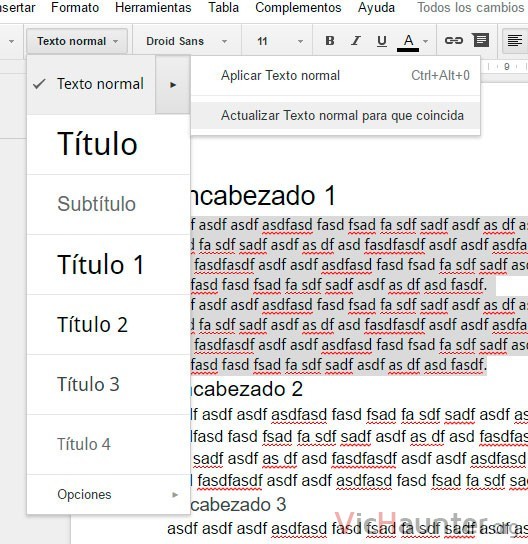The width and height of the screenshot is (528, 544).
Task: Open the Droid Sans font dropdown
Action: [x=187, y=41]
